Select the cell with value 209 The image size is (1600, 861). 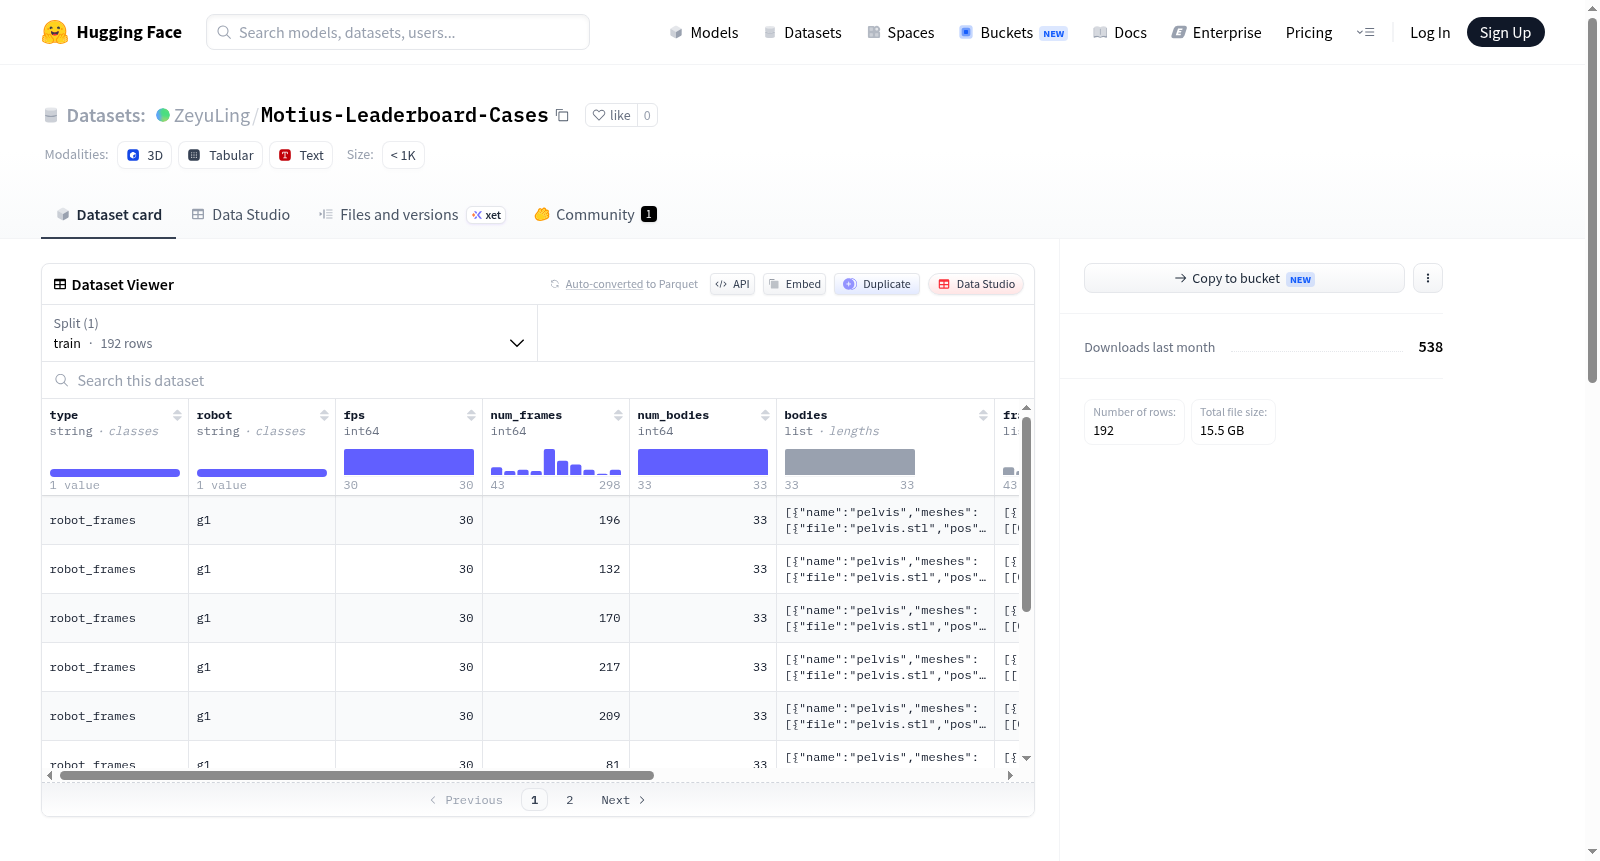click(556, 716)
